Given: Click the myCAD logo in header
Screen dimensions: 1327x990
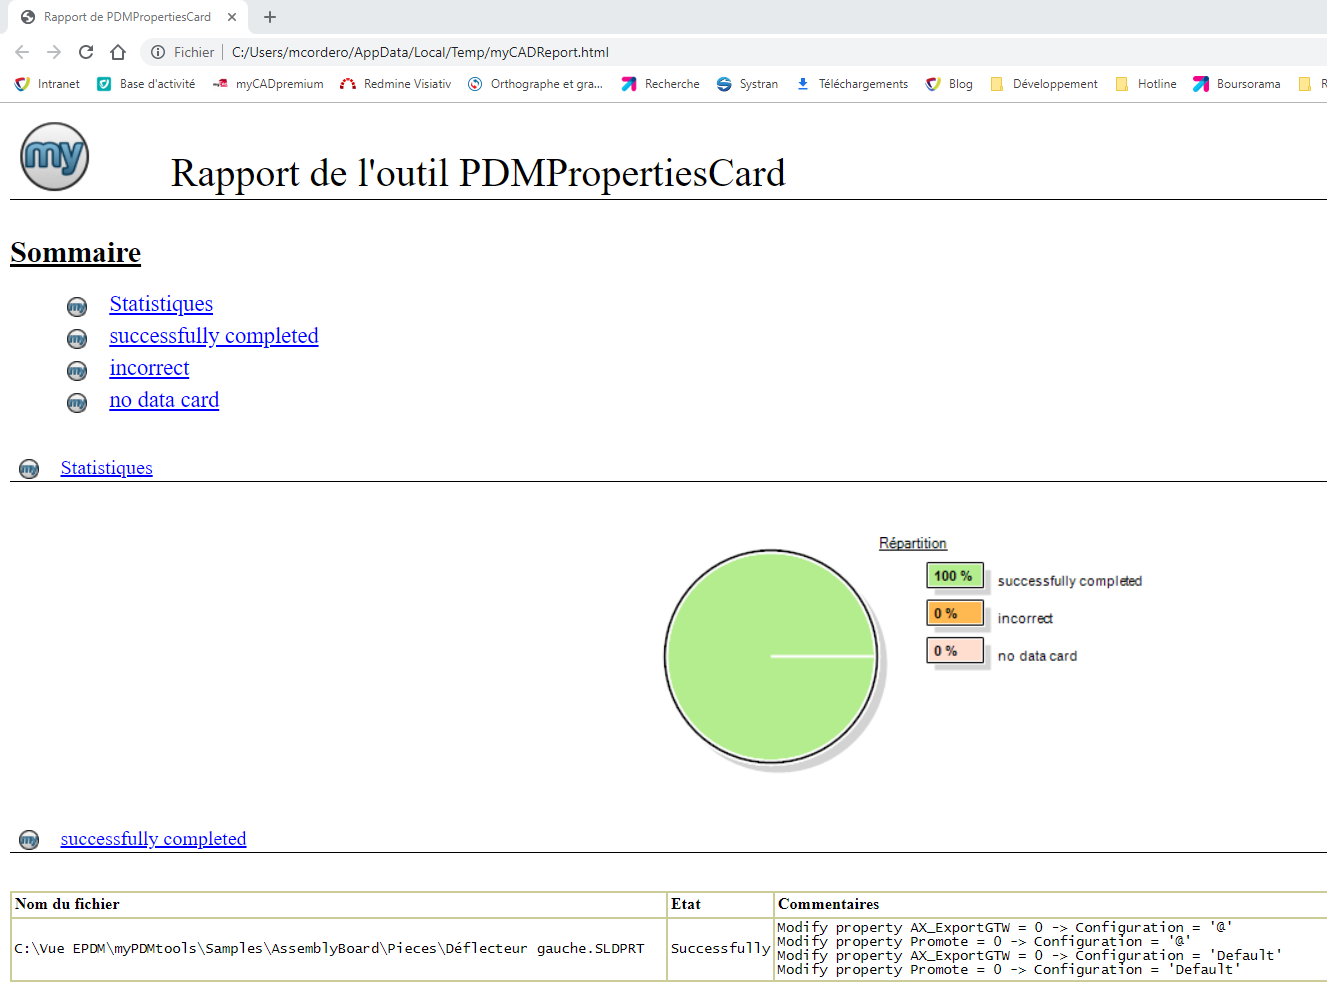Looking at the screenshot, I should pos(55,157).
